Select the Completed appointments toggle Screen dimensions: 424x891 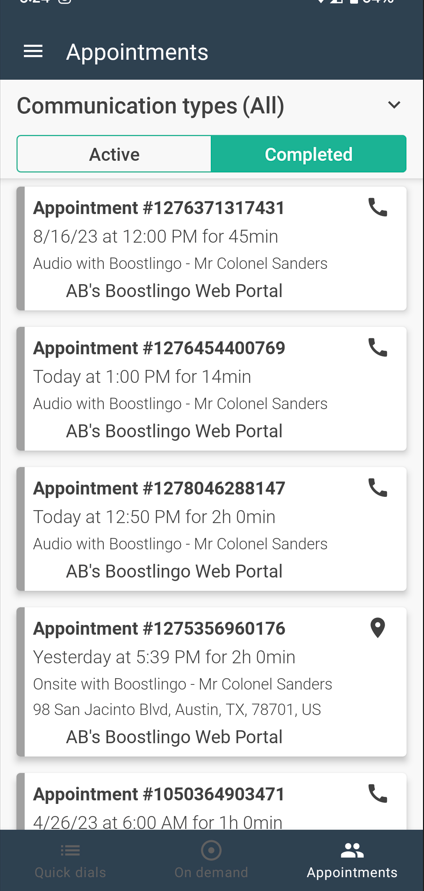309,154
